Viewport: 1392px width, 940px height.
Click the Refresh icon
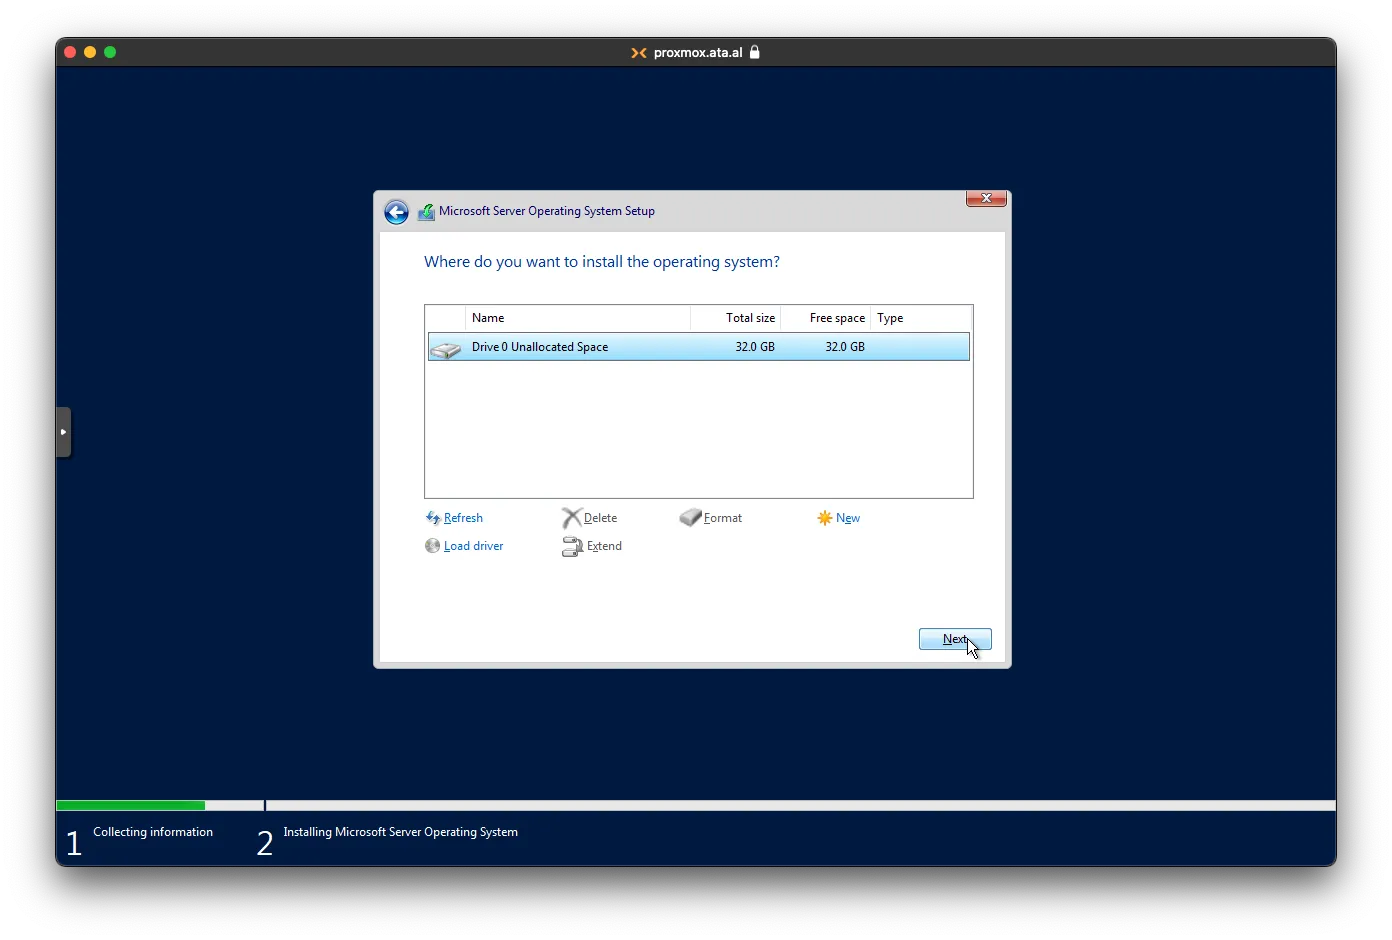tap(433, 518)
